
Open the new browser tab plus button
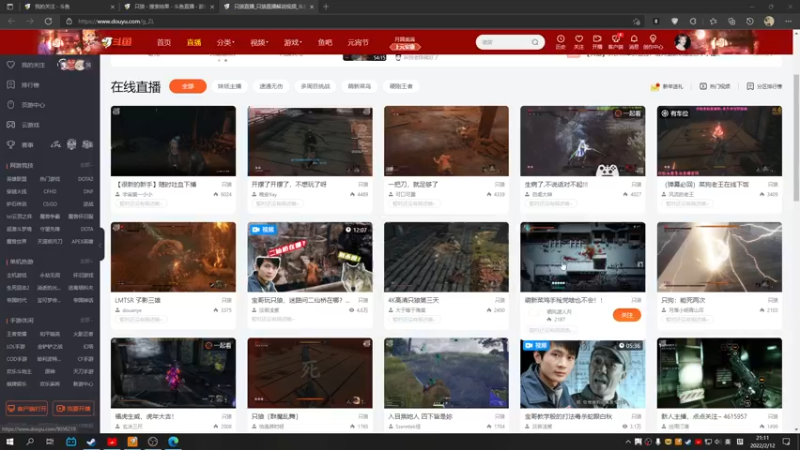[x=326, y=7]
